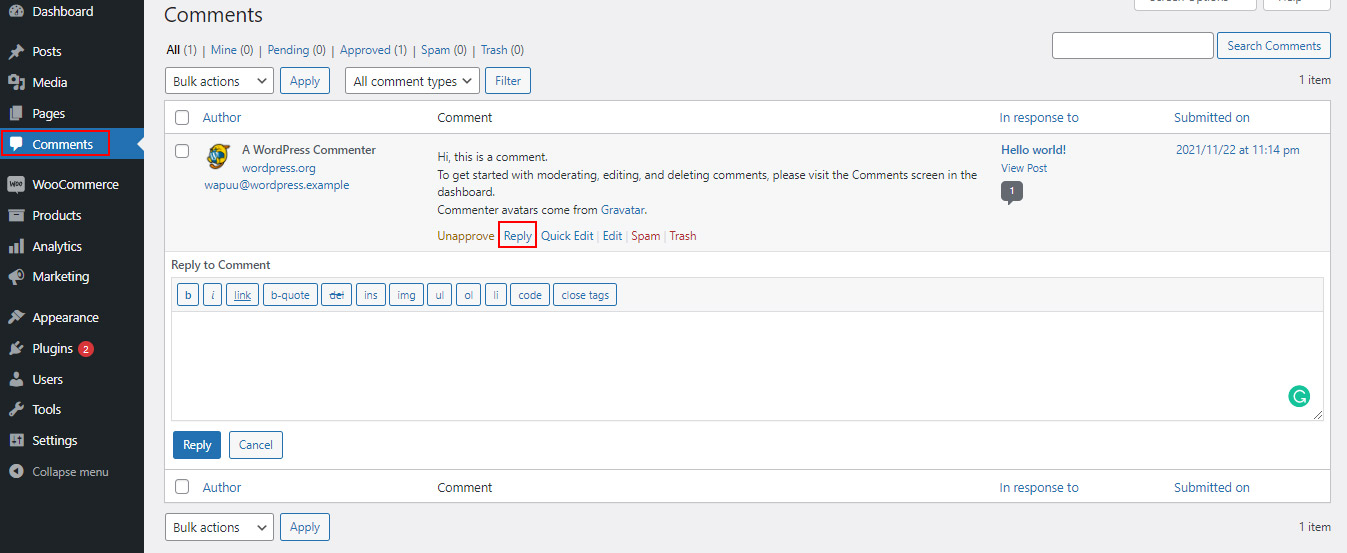Open the WooCommerce sidebar icon

point(16,184)
